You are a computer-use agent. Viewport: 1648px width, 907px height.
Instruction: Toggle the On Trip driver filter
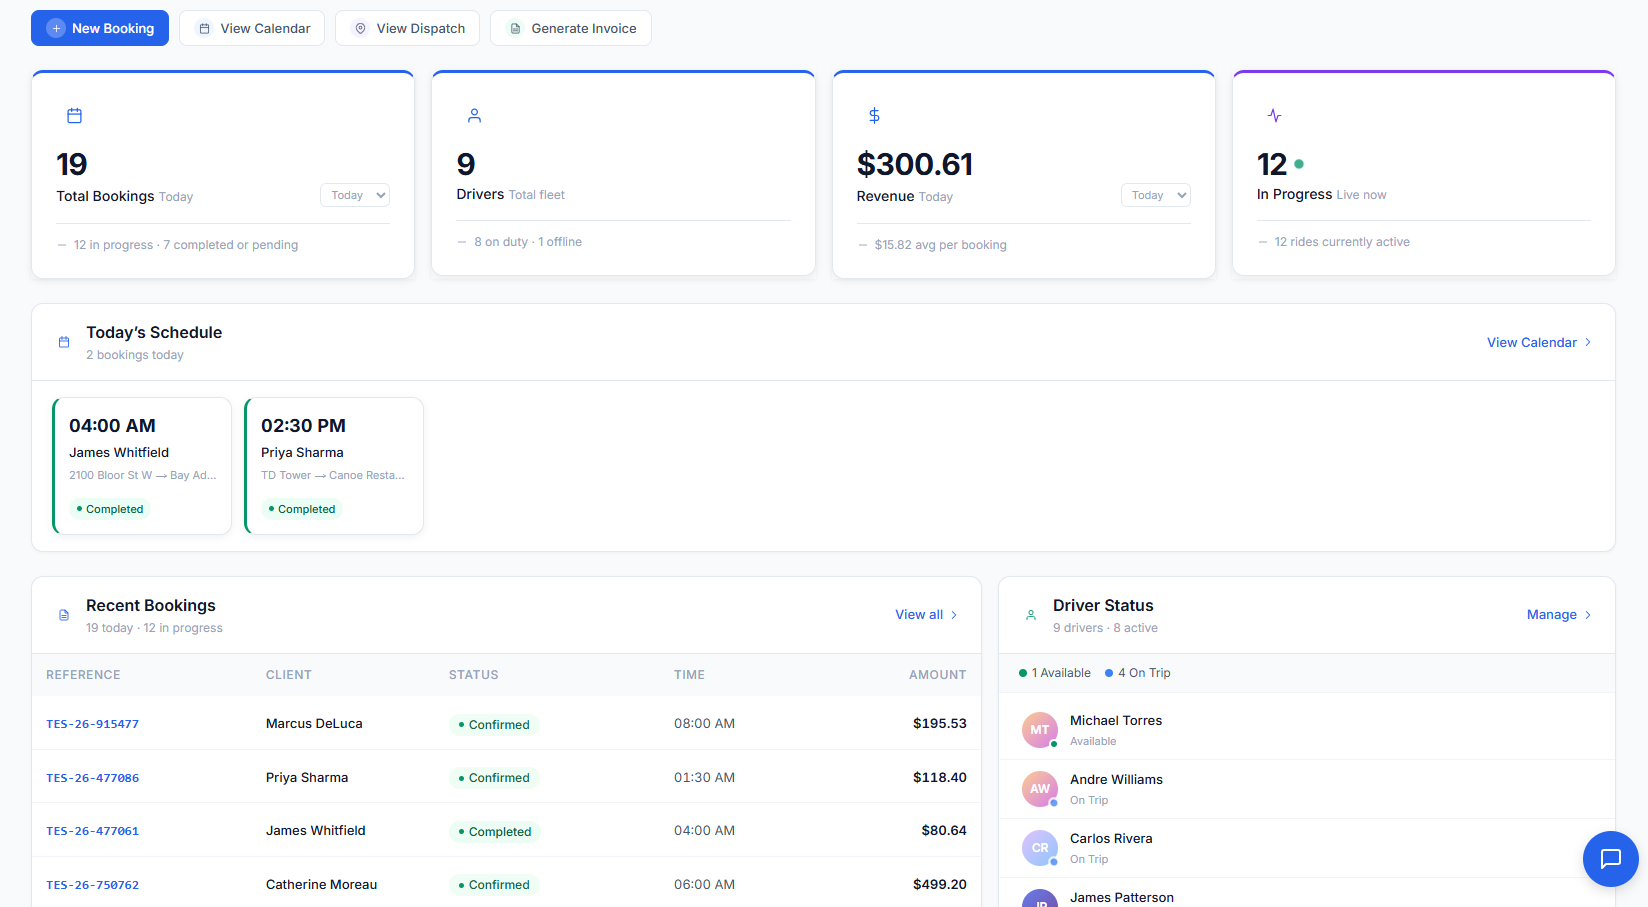(x=1137, y=672)
